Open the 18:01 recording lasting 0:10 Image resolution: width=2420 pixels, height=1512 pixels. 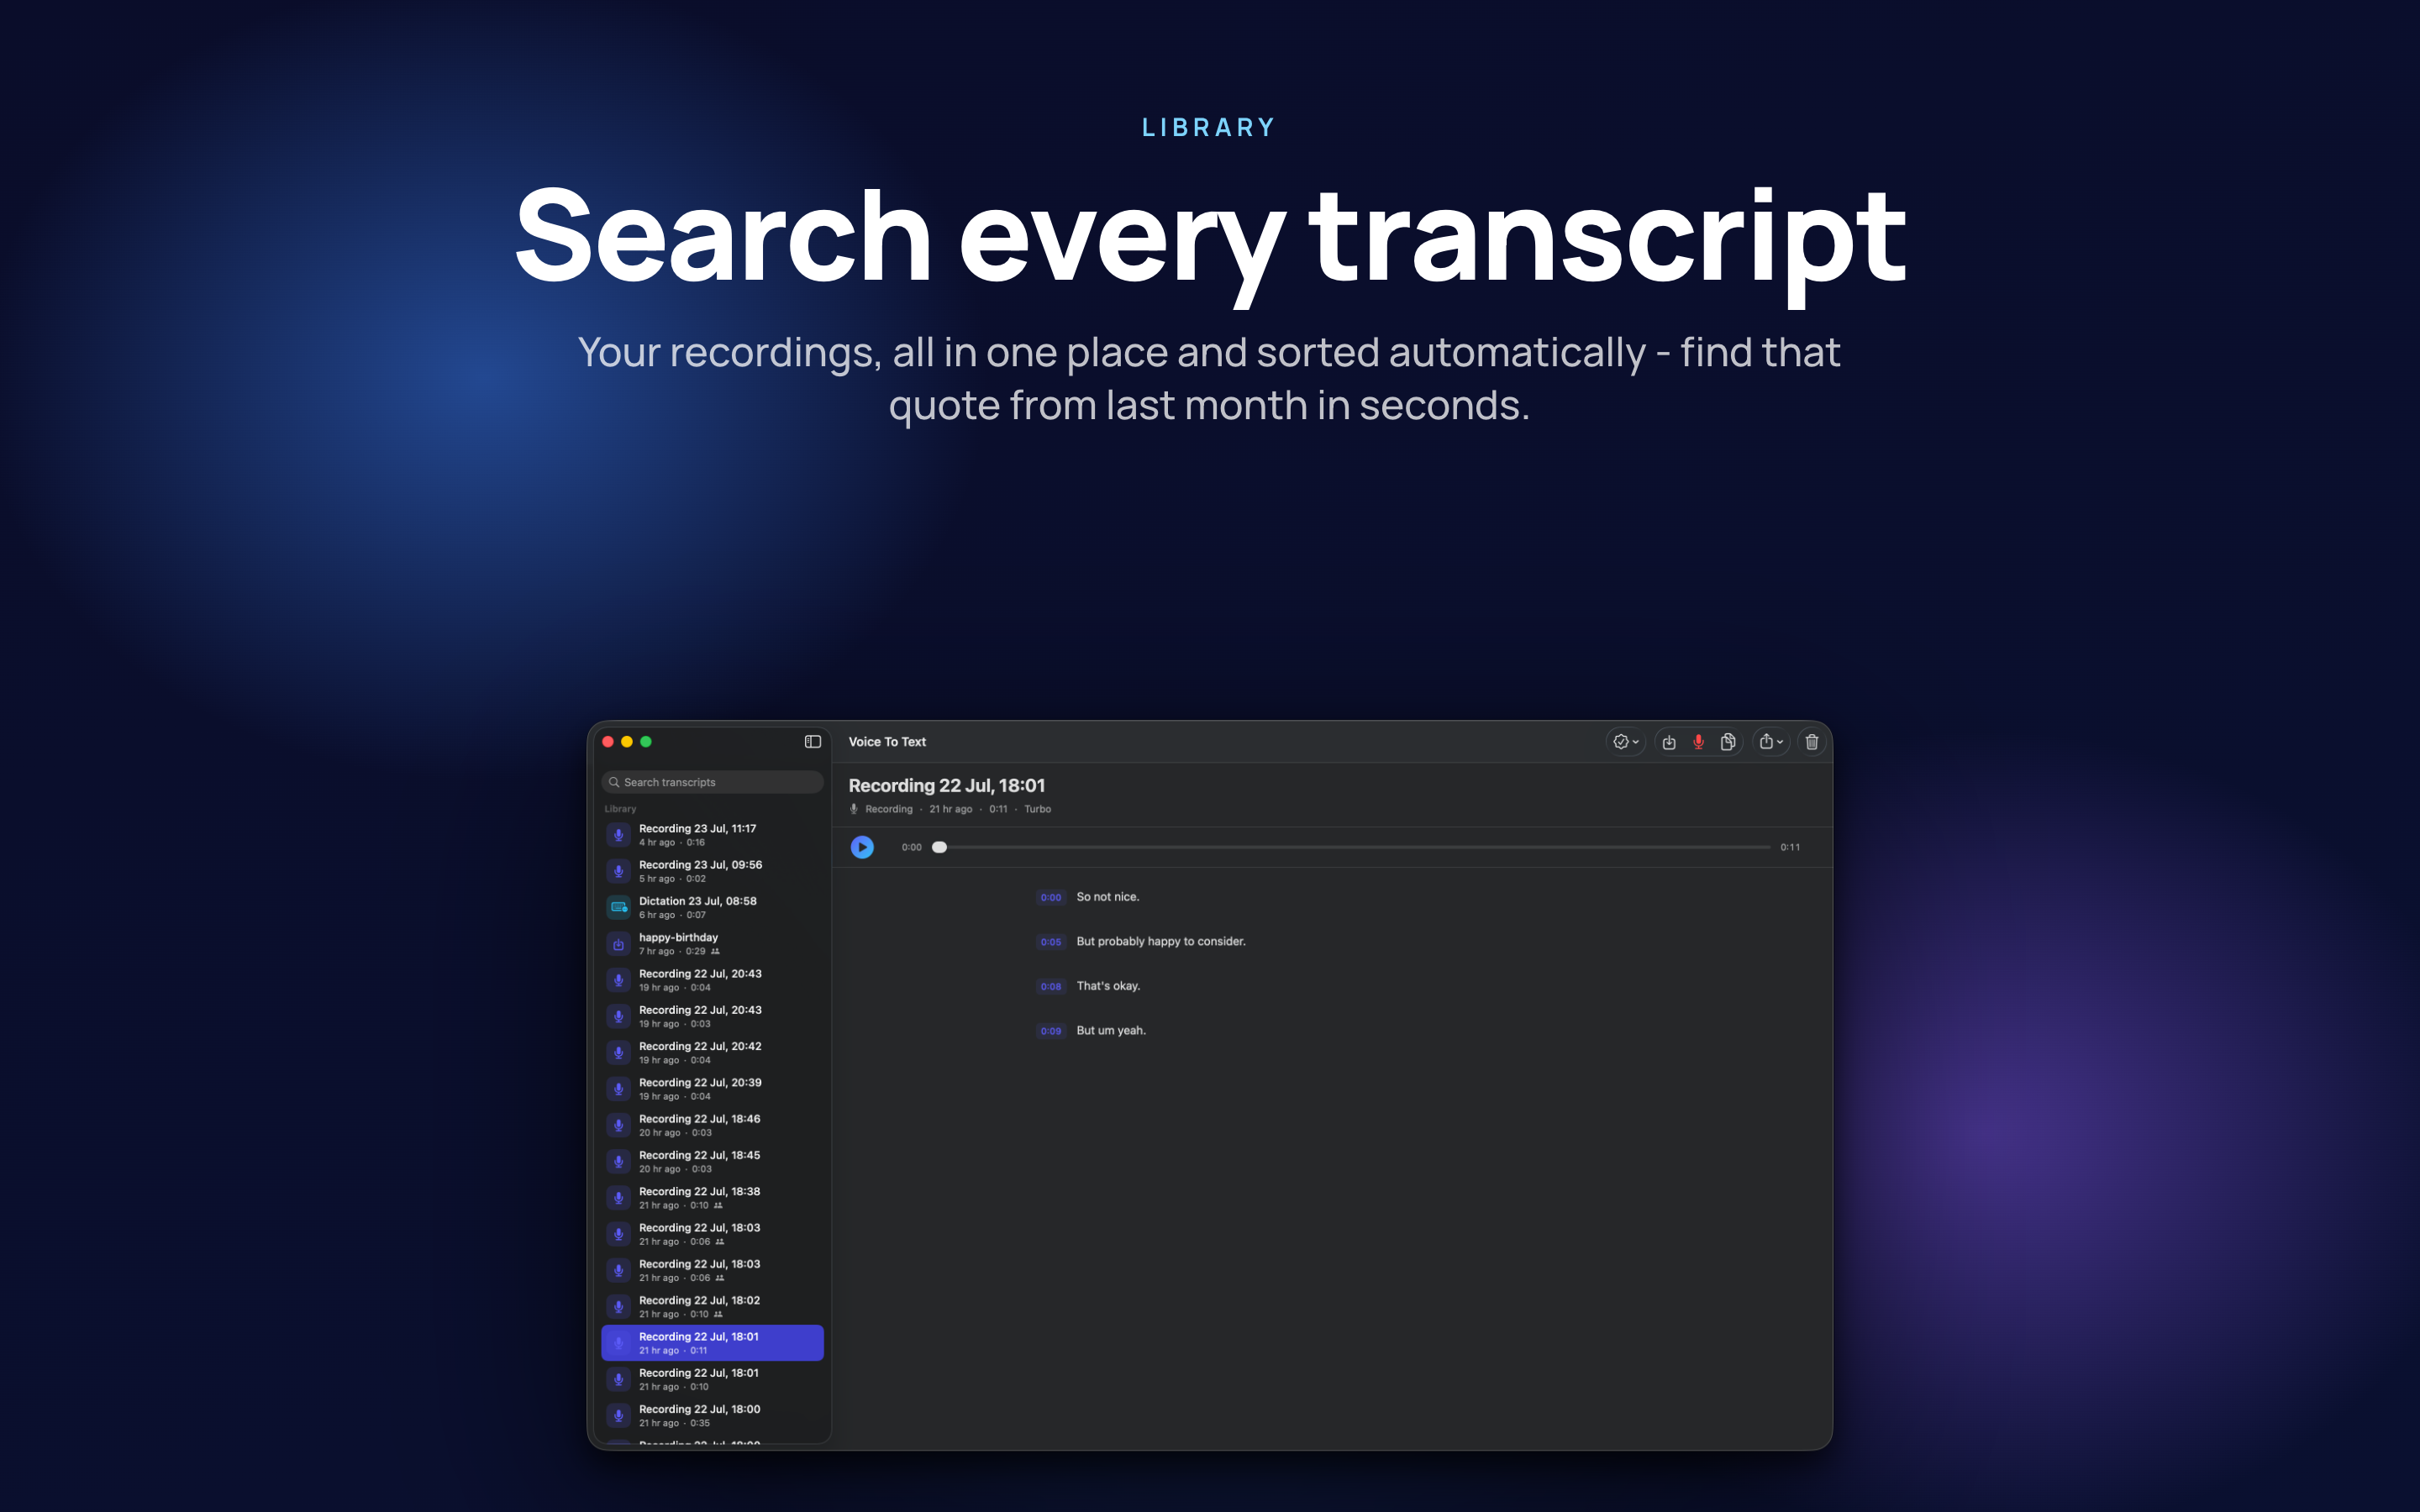712,1379
